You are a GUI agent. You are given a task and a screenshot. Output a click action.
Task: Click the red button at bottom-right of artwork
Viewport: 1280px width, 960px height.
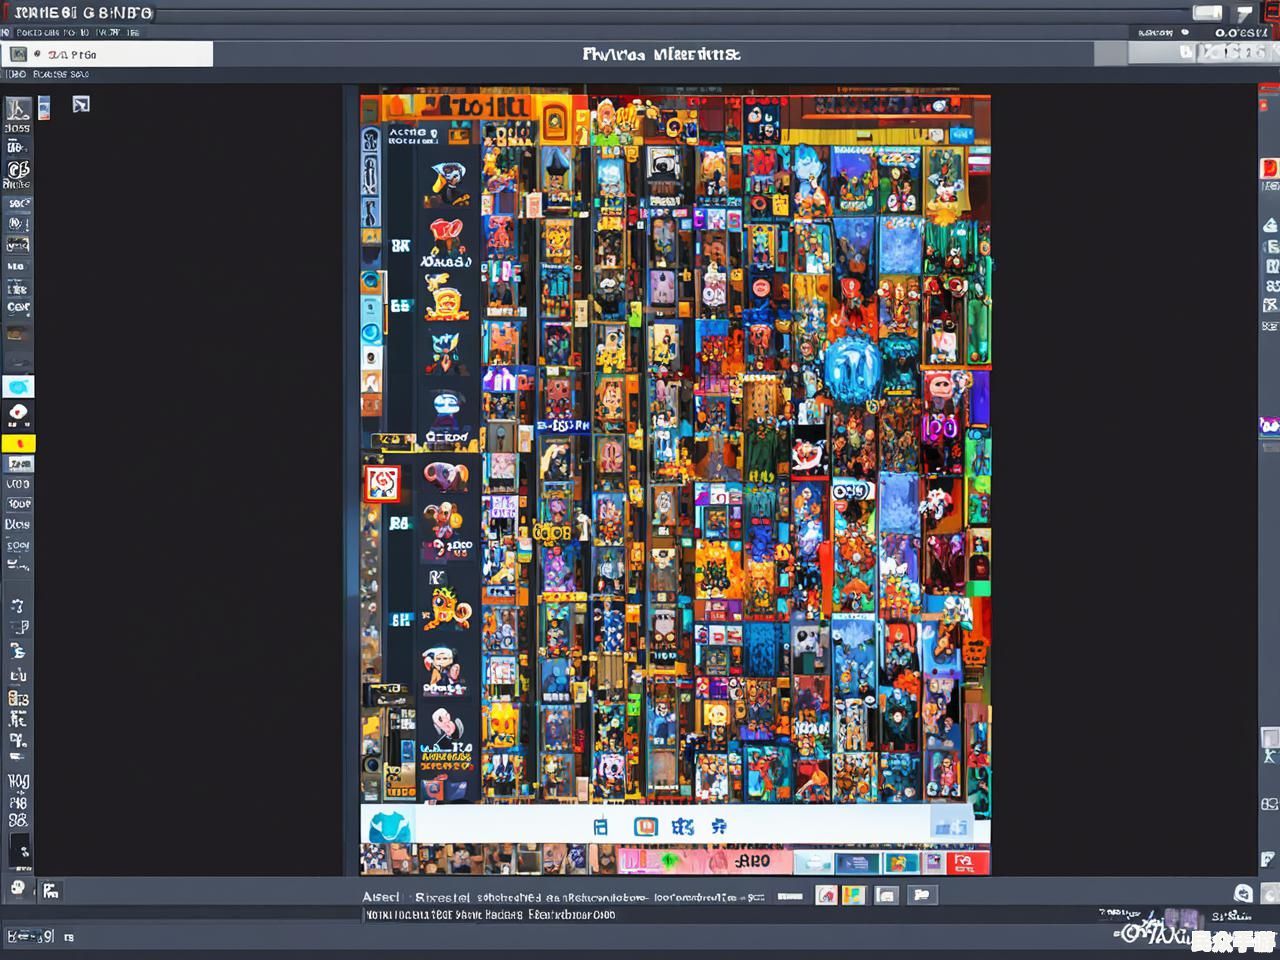967,862
